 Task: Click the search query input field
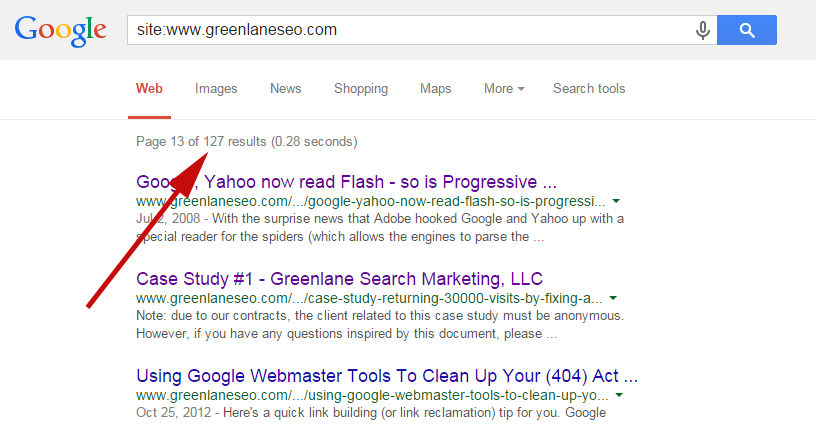[410, 30]
